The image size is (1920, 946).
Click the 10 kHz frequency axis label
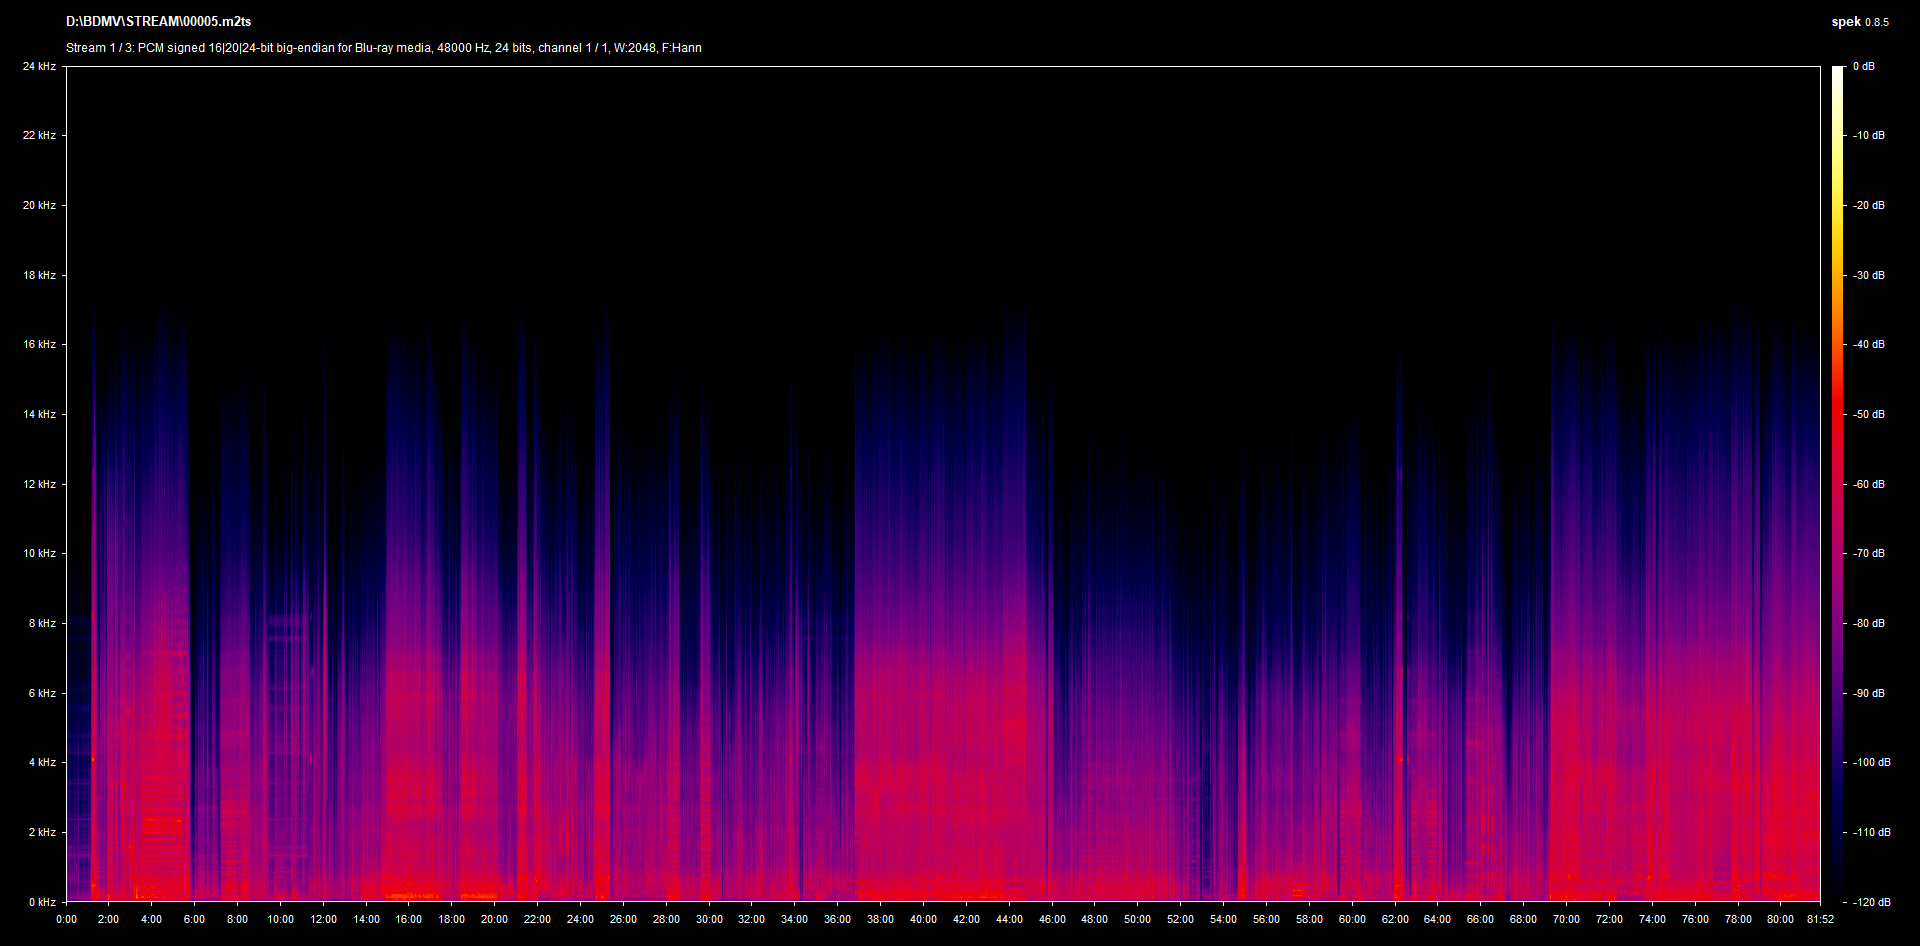[x=40, y=553]
